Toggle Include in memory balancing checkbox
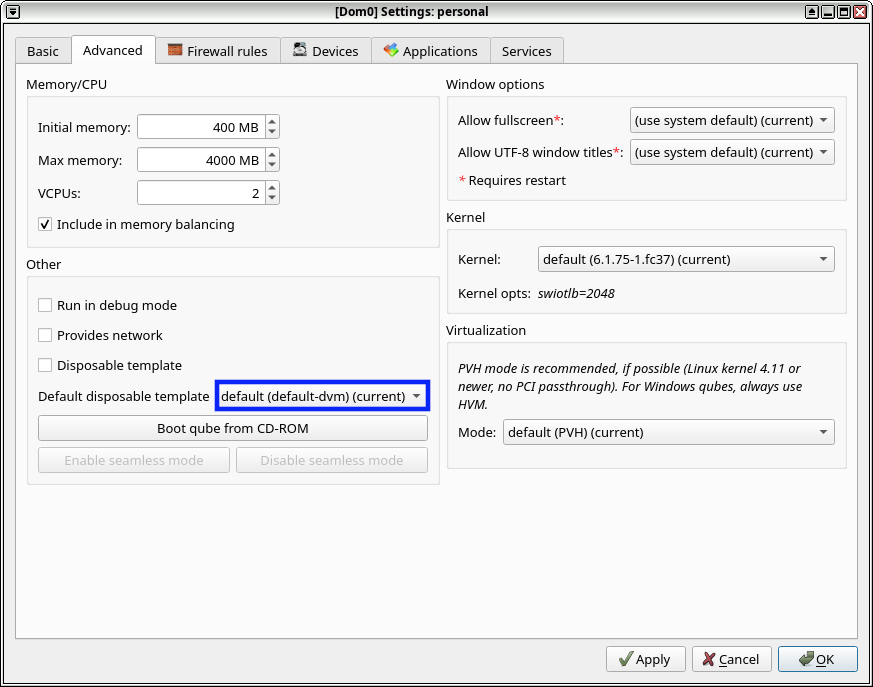The height and width of the screenshot is (687, 873). [x=45, y=224]
